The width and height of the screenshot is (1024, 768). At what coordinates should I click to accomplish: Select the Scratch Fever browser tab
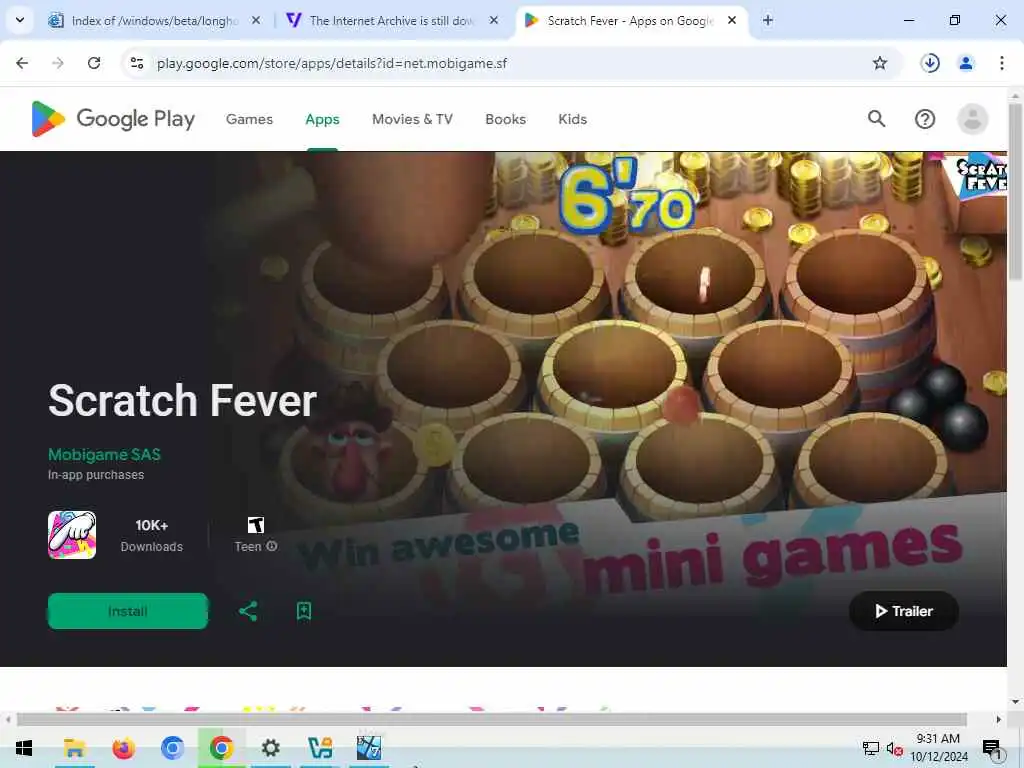630,20
